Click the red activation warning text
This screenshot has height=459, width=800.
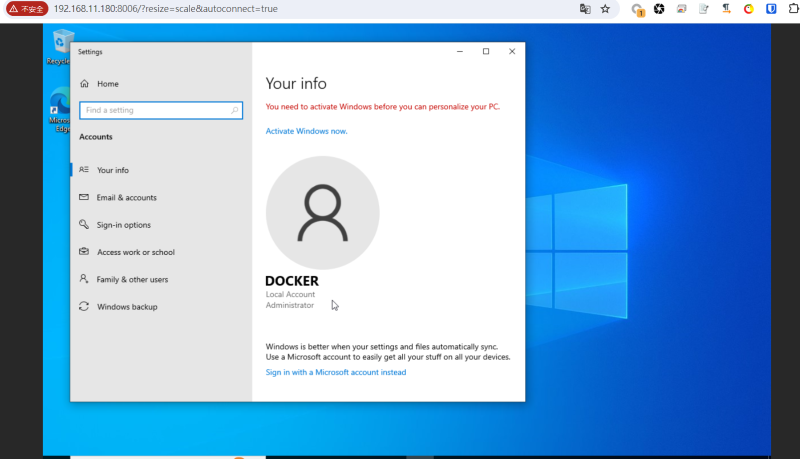pos(383,107)
